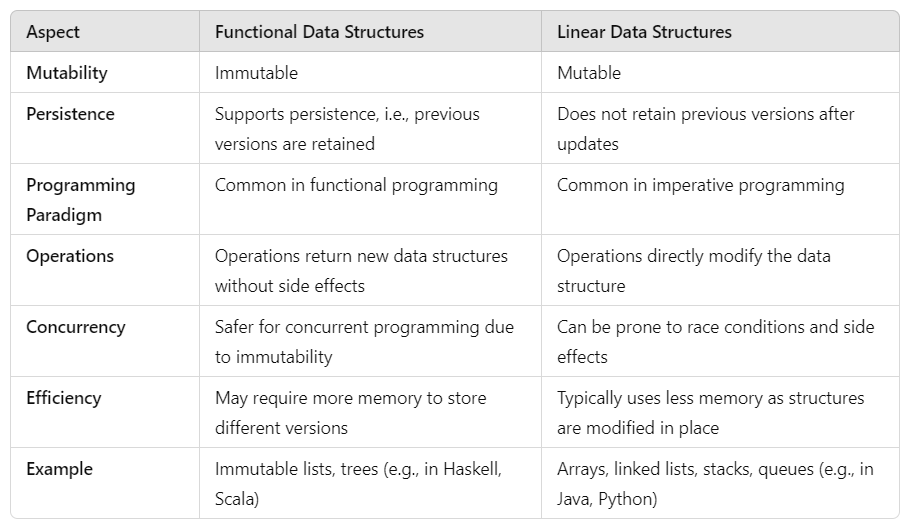The height and width of the screenshot is (527, 907).
Task: Select the Mutability row label
Action: [66, 73]
